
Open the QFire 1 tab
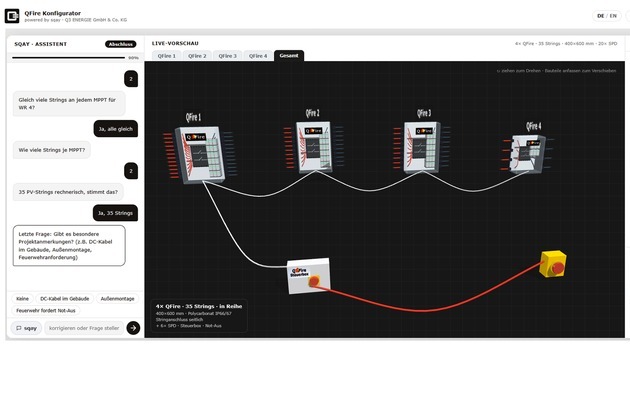[x=167, y=56]
